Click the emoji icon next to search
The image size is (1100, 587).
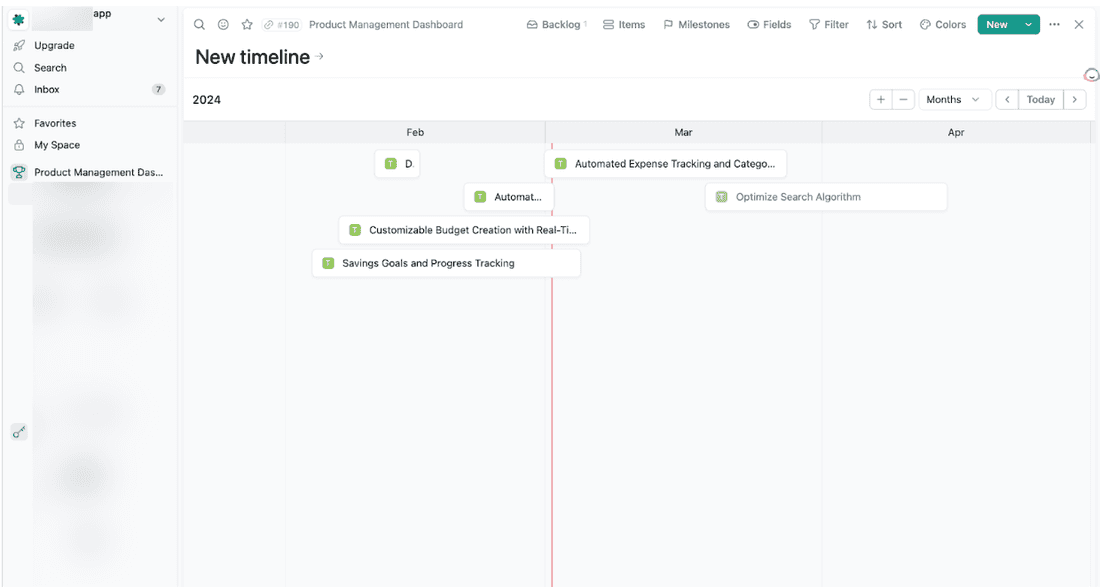pyautogui.click(x=223, y=24)
